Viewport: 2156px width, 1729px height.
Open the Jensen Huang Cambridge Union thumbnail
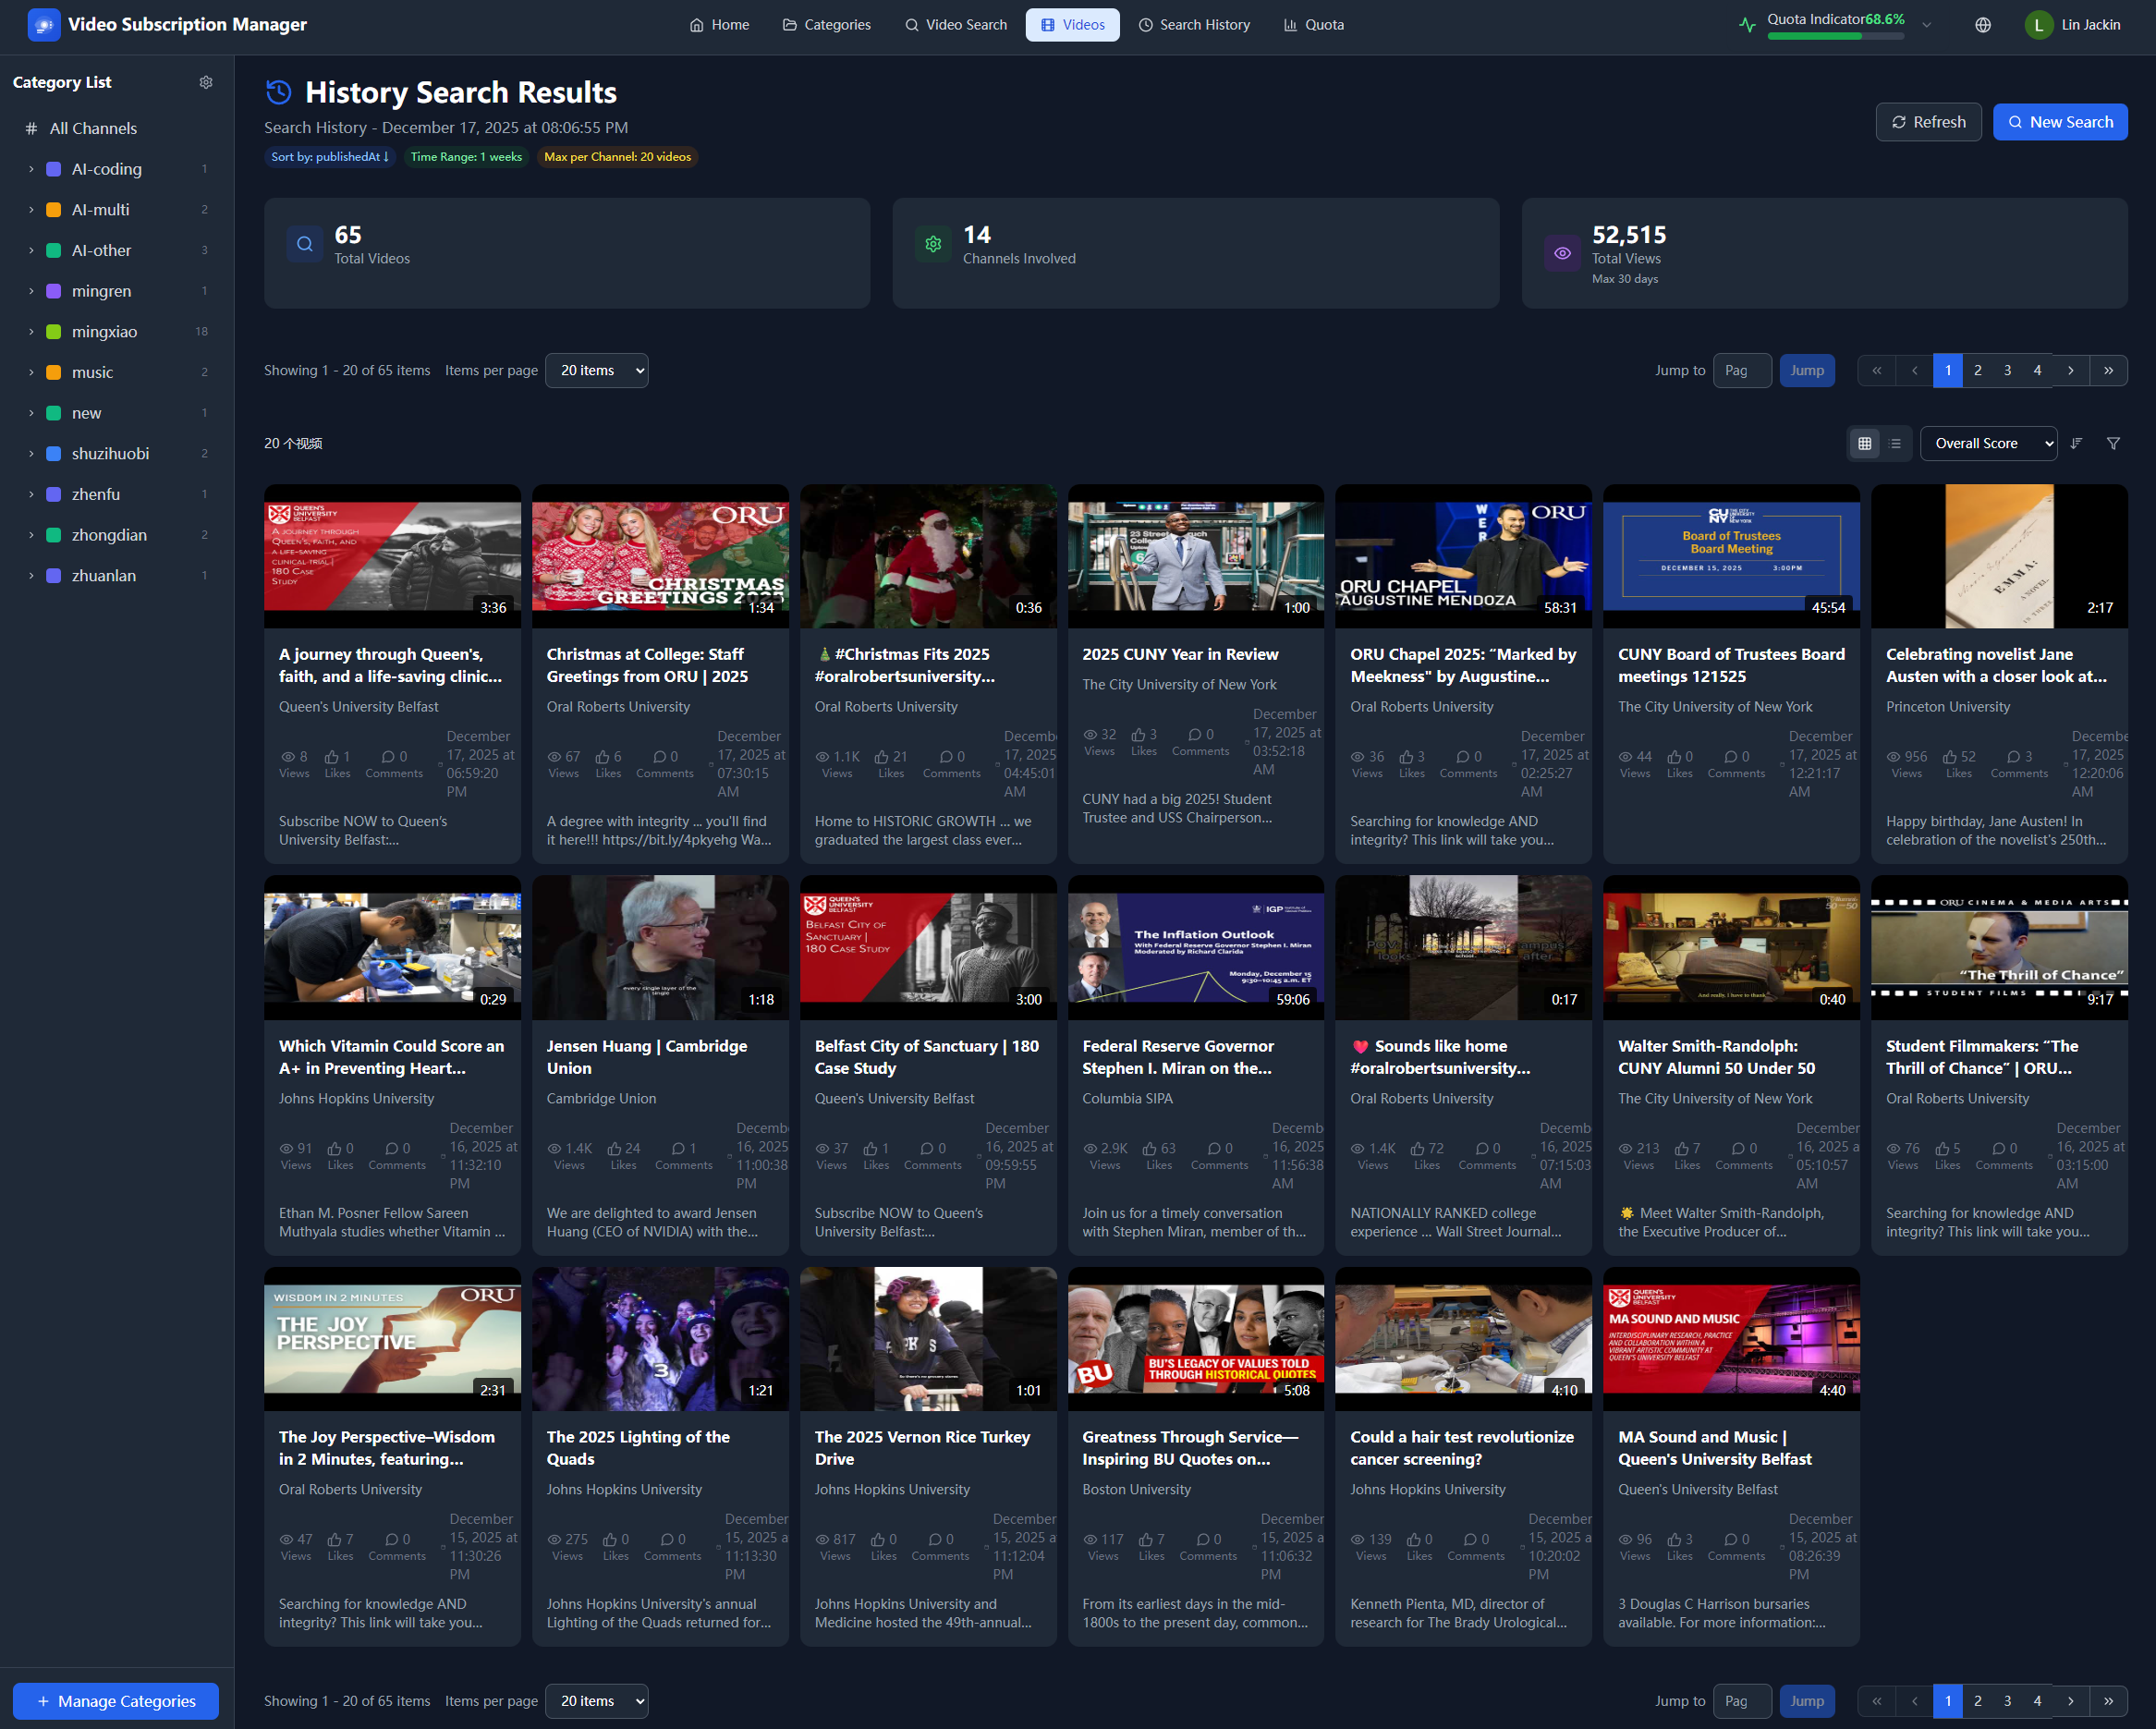[660, 948]
